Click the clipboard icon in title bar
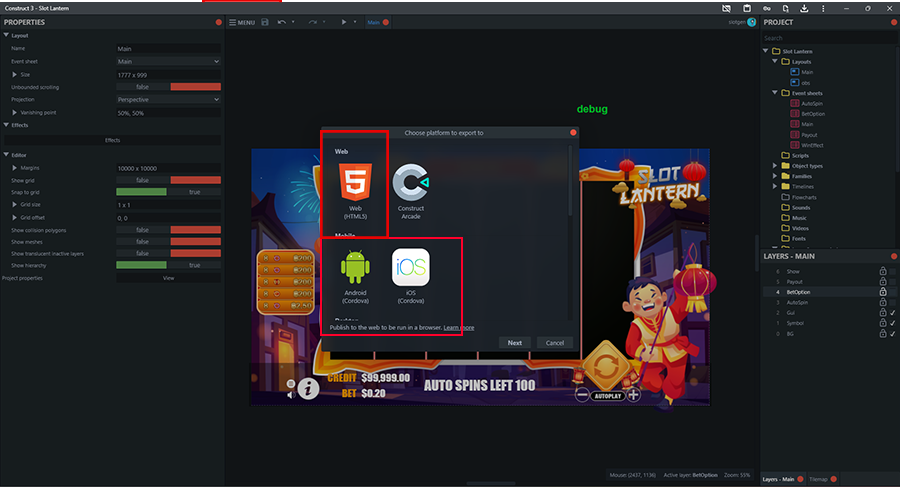The height and width of the screenshot is (489, 900). 747,9
